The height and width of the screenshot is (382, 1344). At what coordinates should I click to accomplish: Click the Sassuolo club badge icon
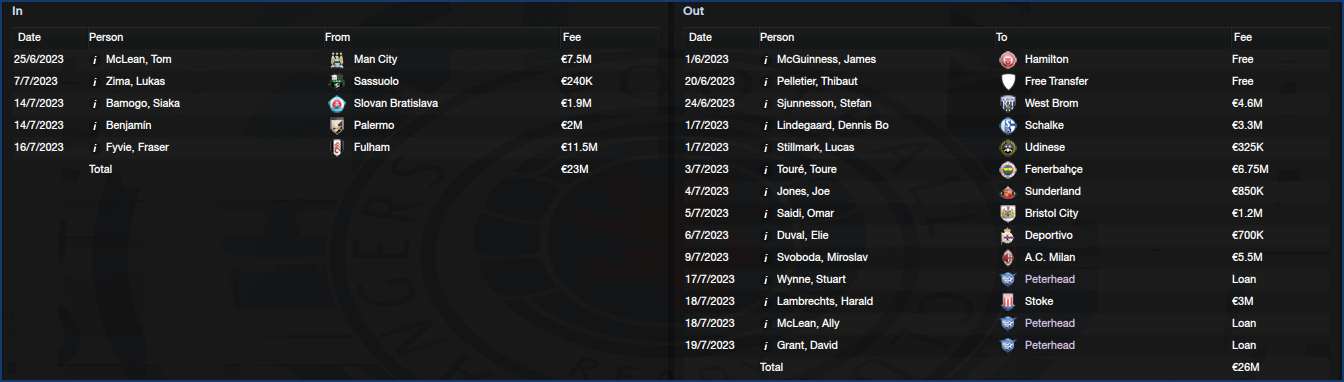point(337,81)
